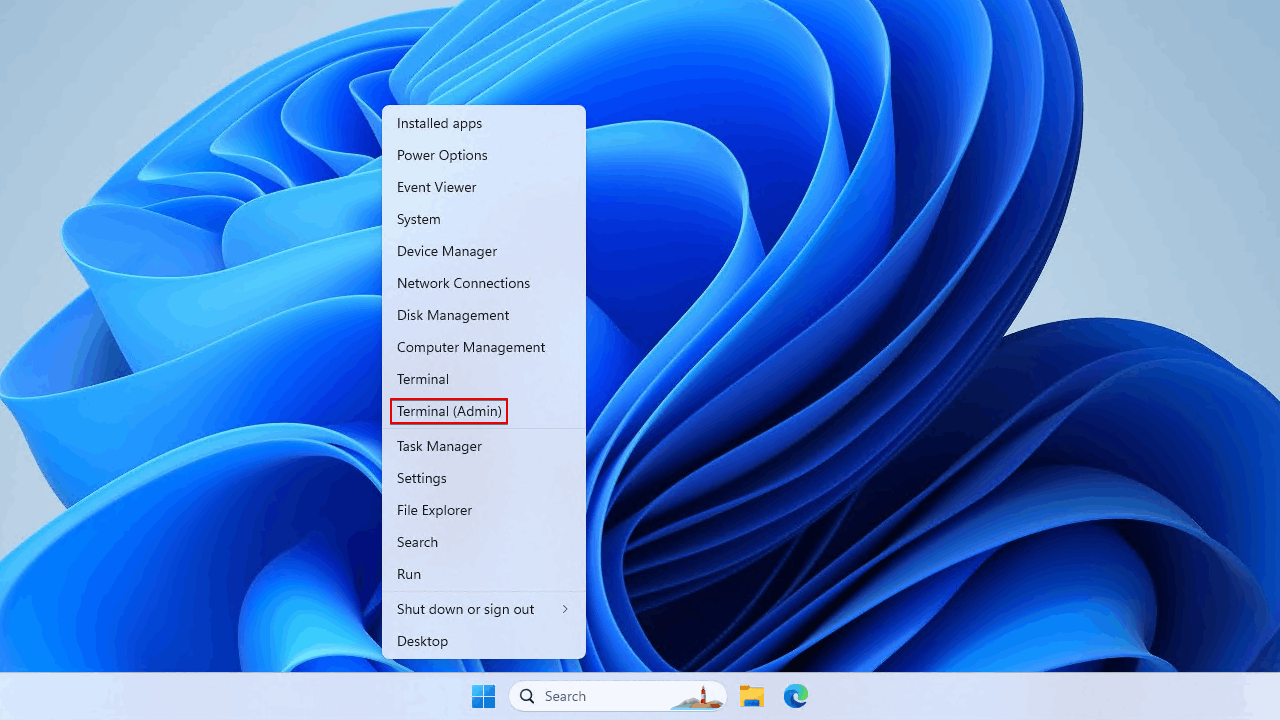Open Terminal (Admin) from the menu
Screen dimensions: 1280x720
coord(449,411)
